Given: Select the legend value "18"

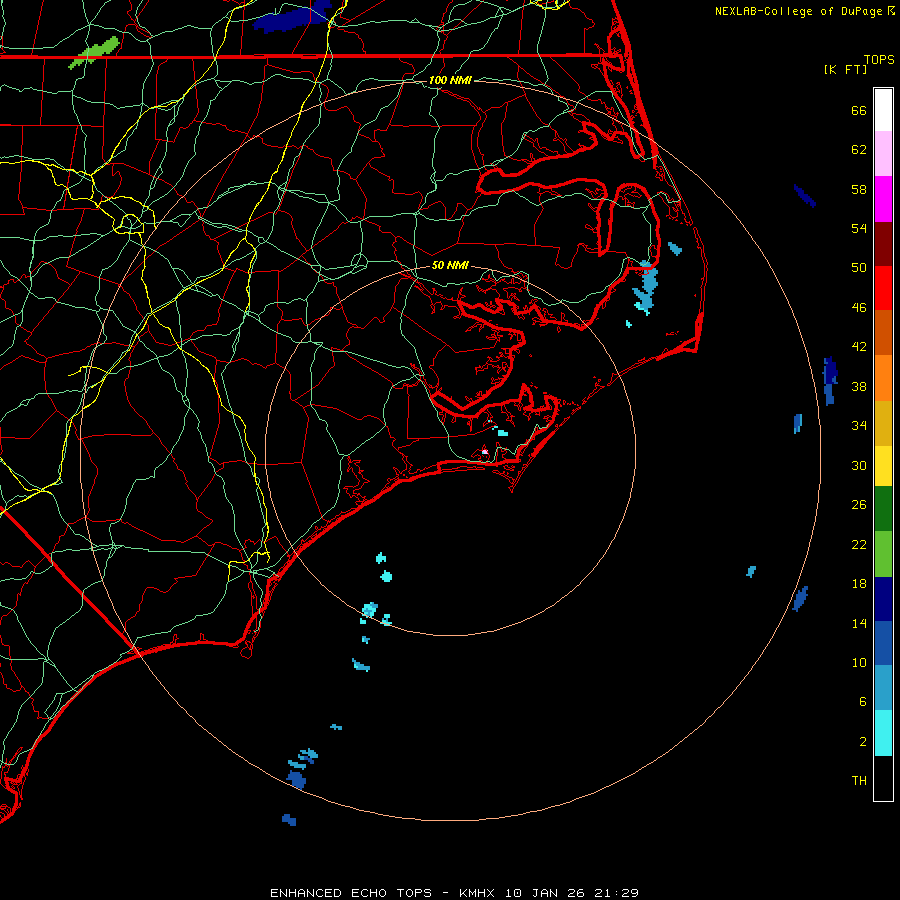Looking at the screenshot, I should click(x=859, y=584).
